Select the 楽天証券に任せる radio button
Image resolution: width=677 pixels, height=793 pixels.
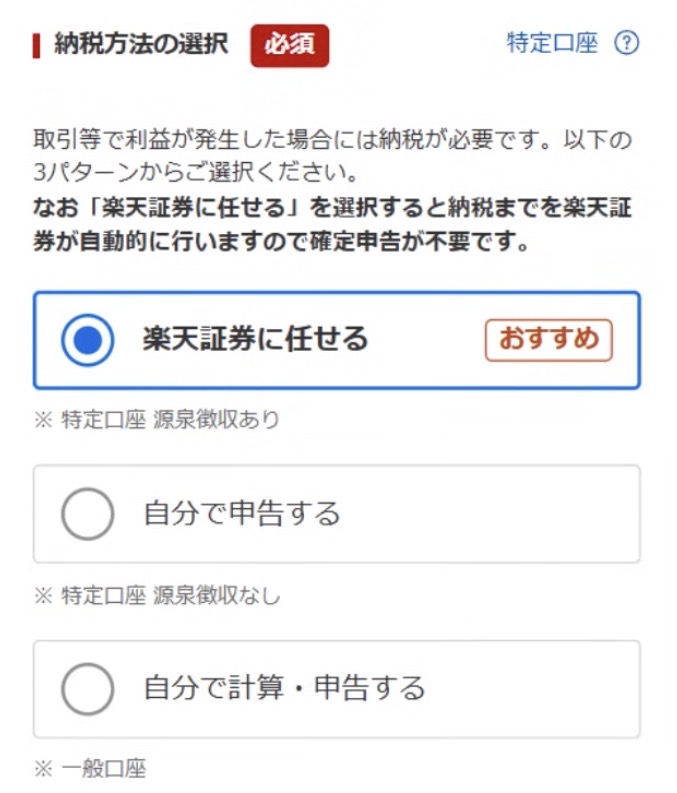click(x=88, y=340)
